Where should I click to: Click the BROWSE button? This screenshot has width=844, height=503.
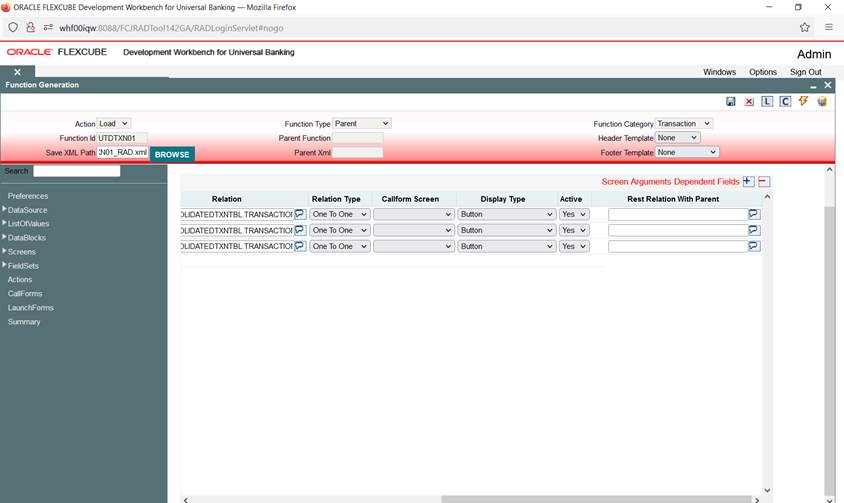coord(172,154)
